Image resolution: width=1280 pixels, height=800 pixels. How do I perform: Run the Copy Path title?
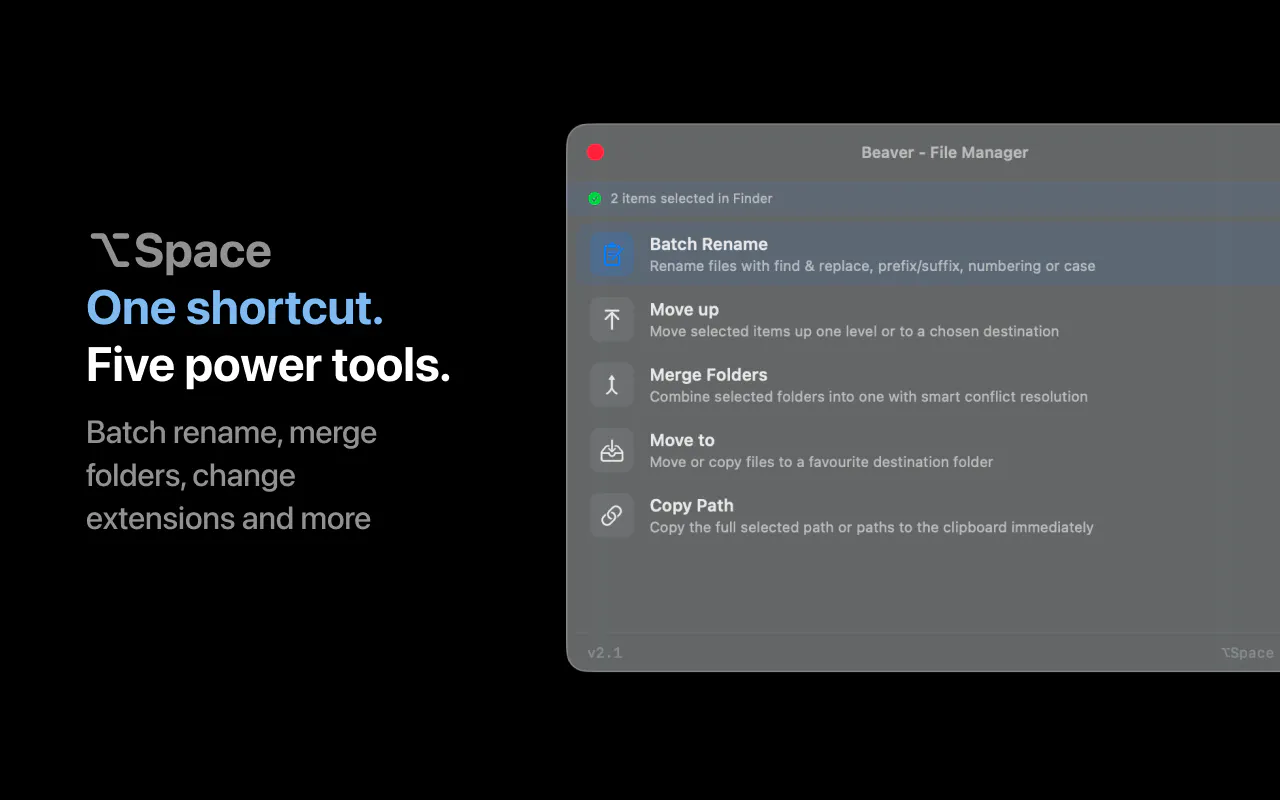tap(692, 505)
